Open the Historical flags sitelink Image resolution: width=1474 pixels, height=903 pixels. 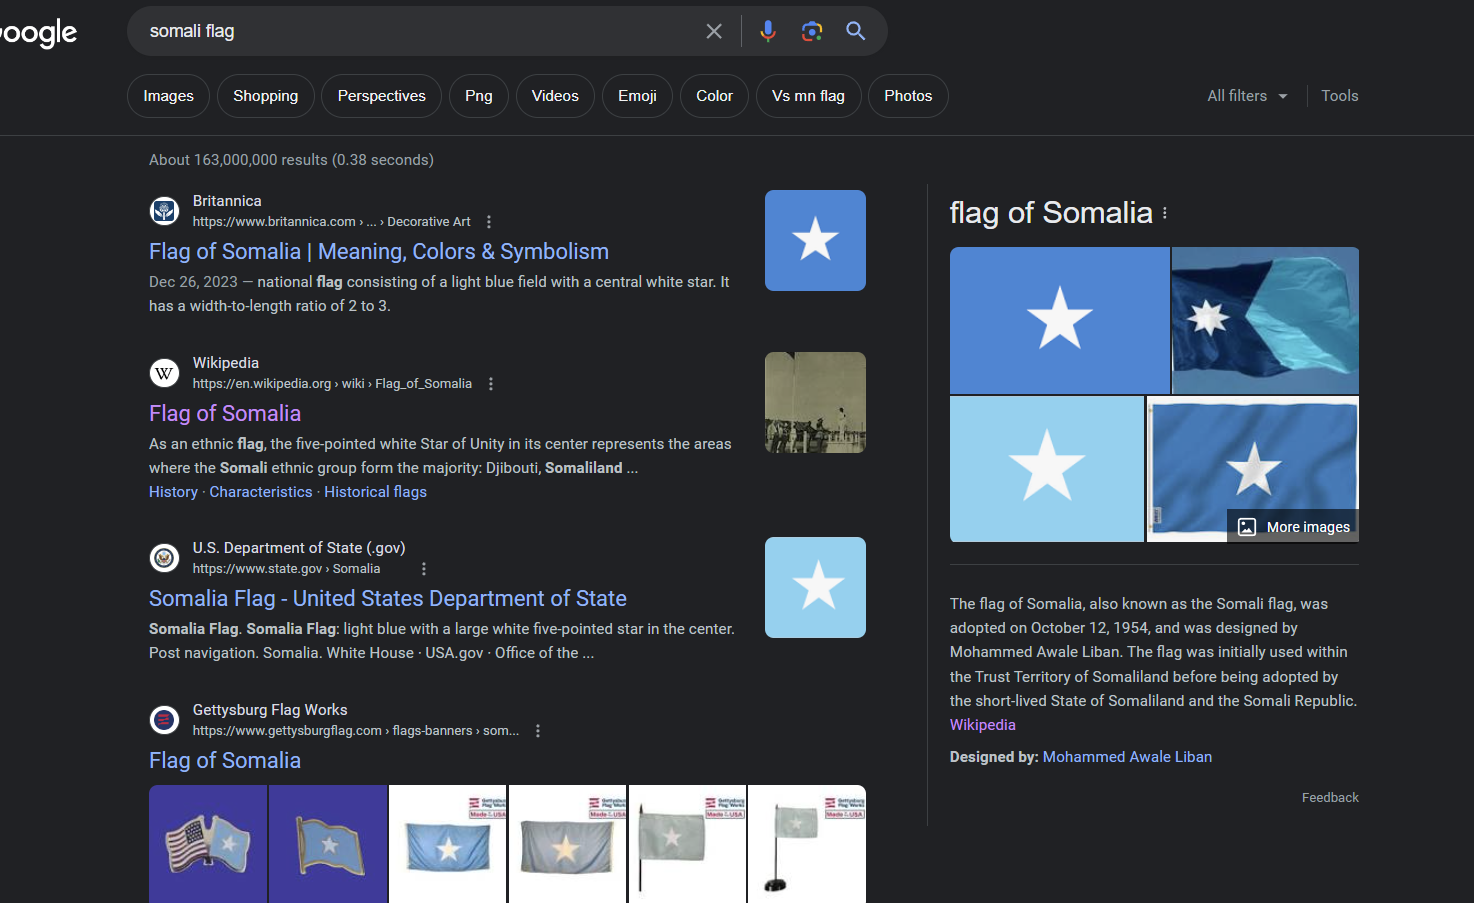pyautogui.click(x=375, y=492)
